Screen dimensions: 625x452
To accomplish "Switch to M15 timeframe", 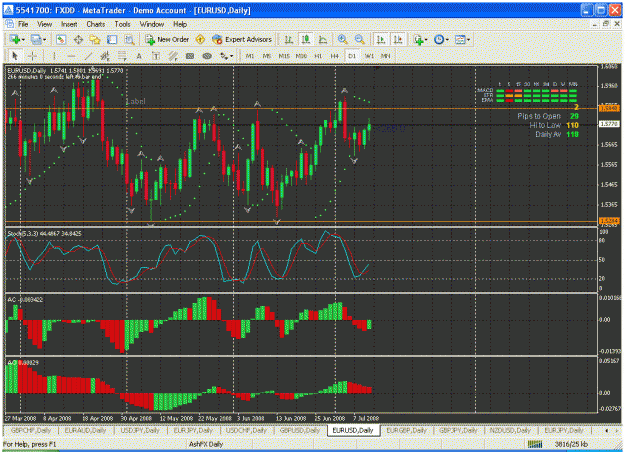I will pos(284,56).
